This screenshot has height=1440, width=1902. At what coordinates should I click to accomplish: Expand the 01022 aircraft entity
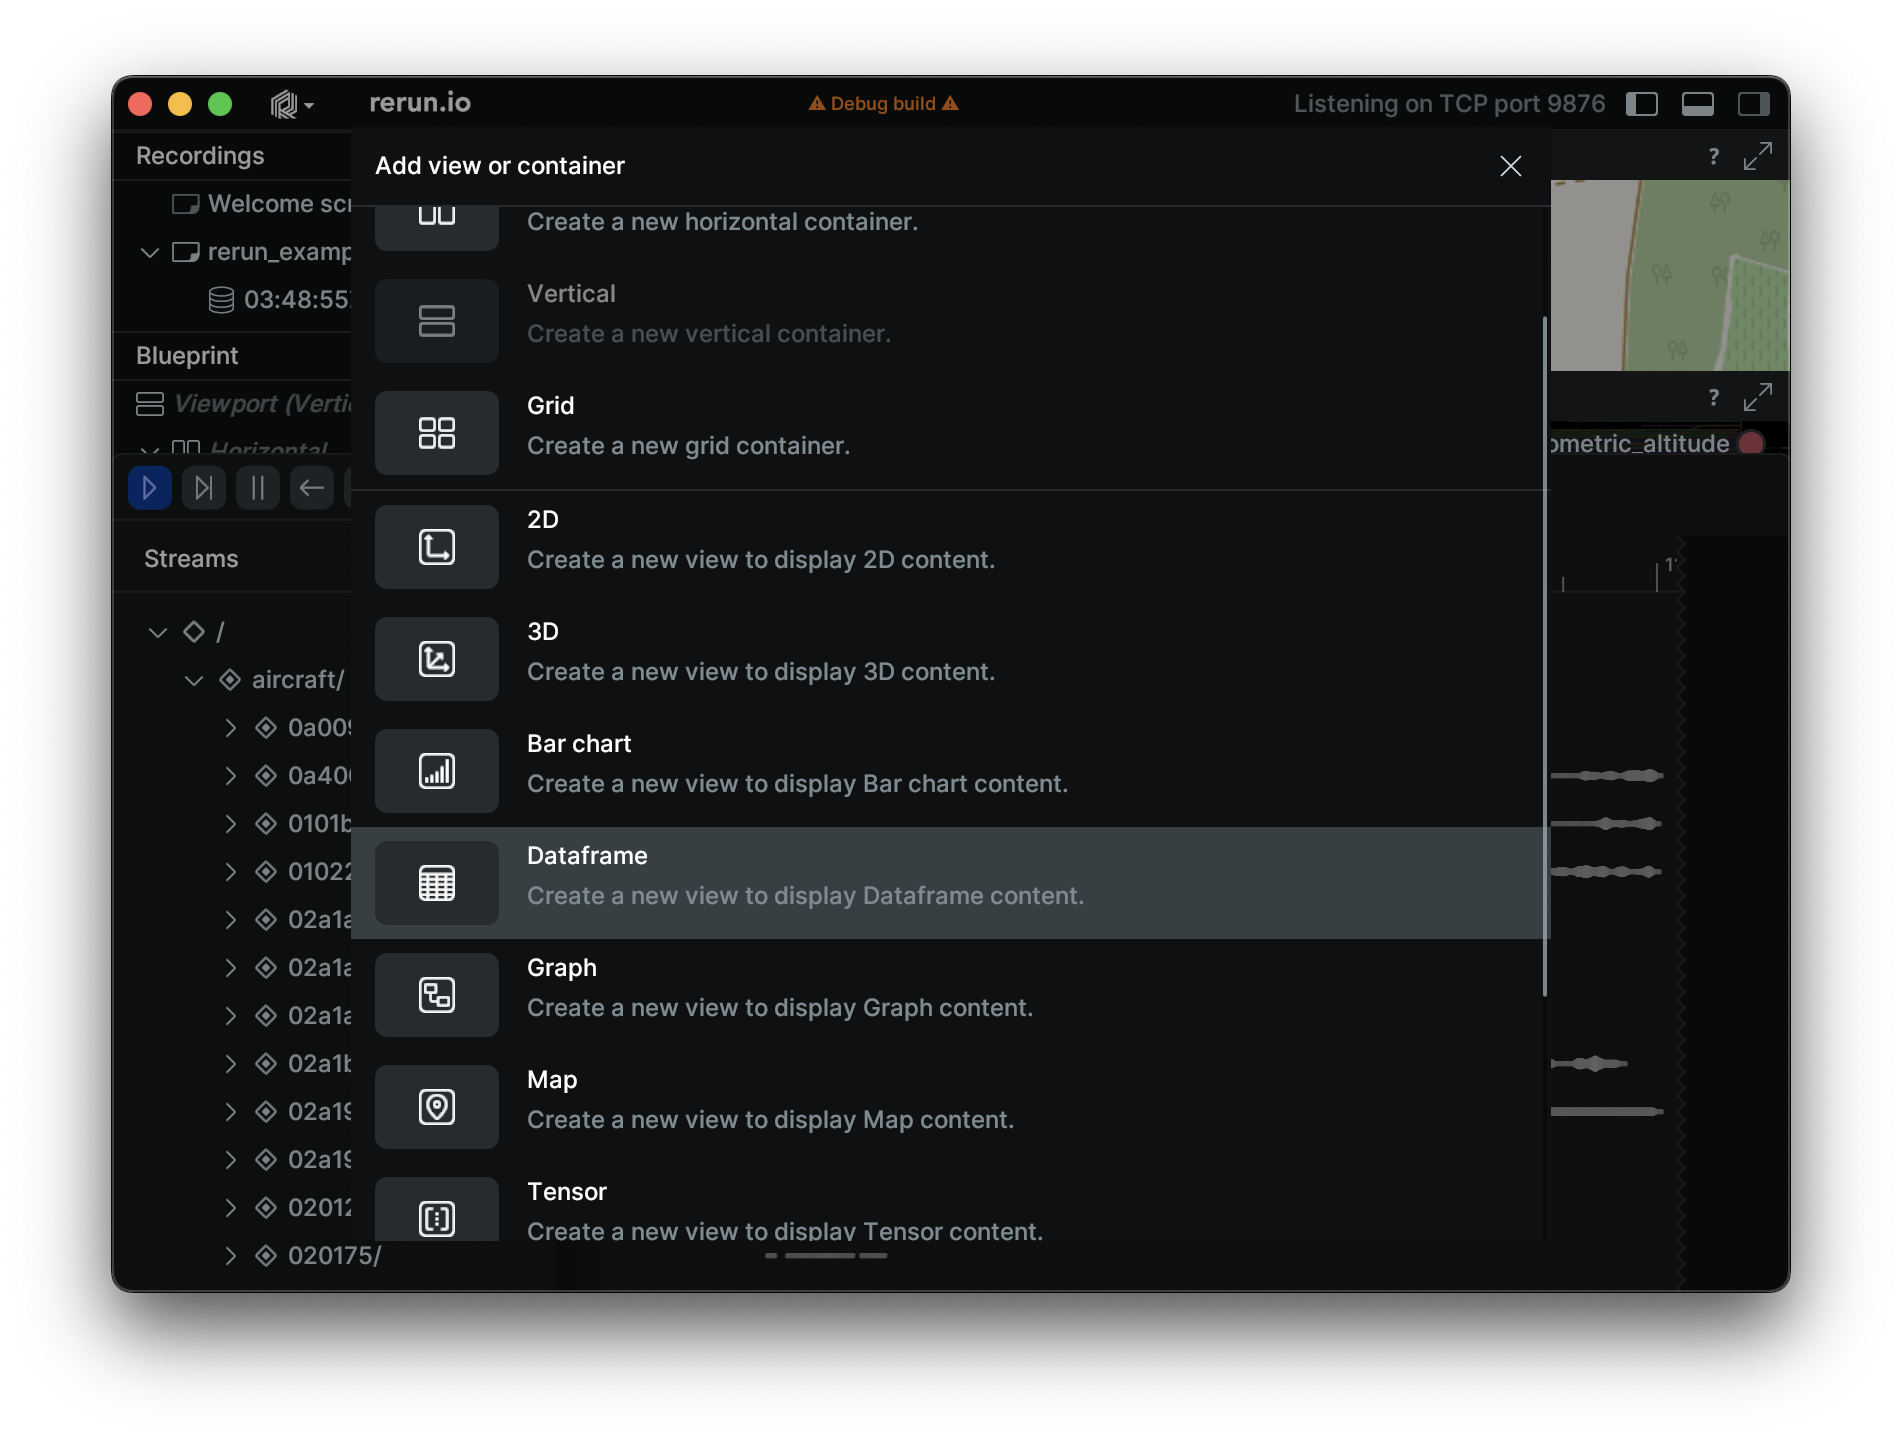[230, 872]
